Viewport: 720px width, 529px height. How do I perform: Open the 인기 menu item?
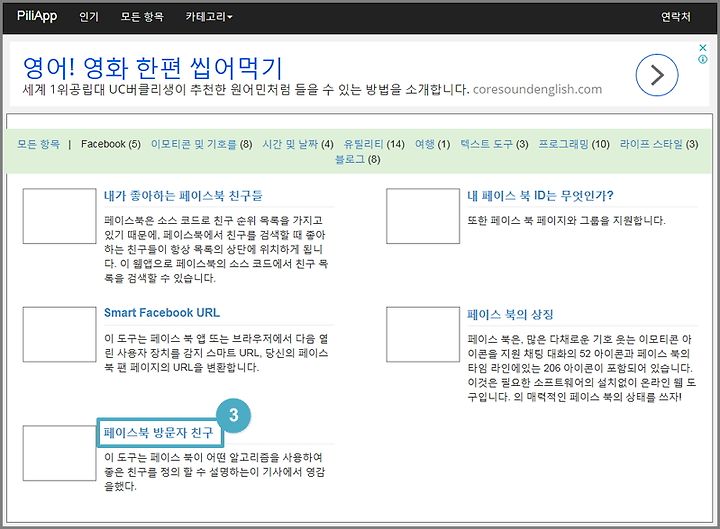[89, 17]
